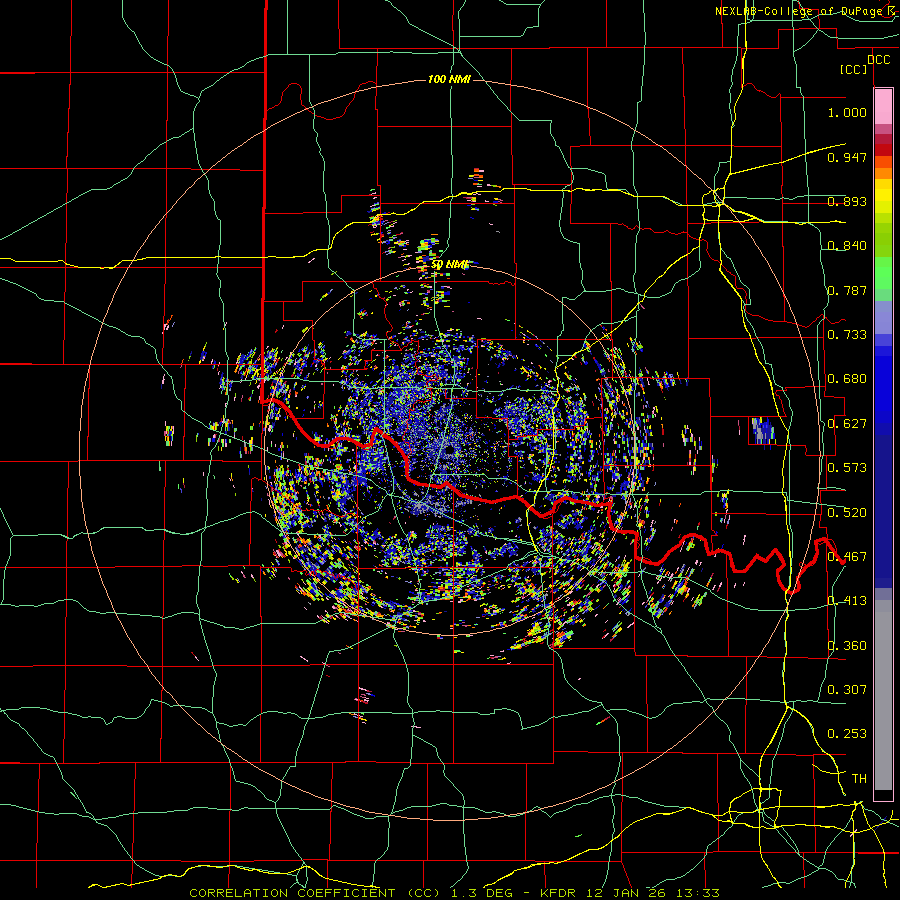Select the 0.413 legend value
Screen dimensions: 900x900
847,601
